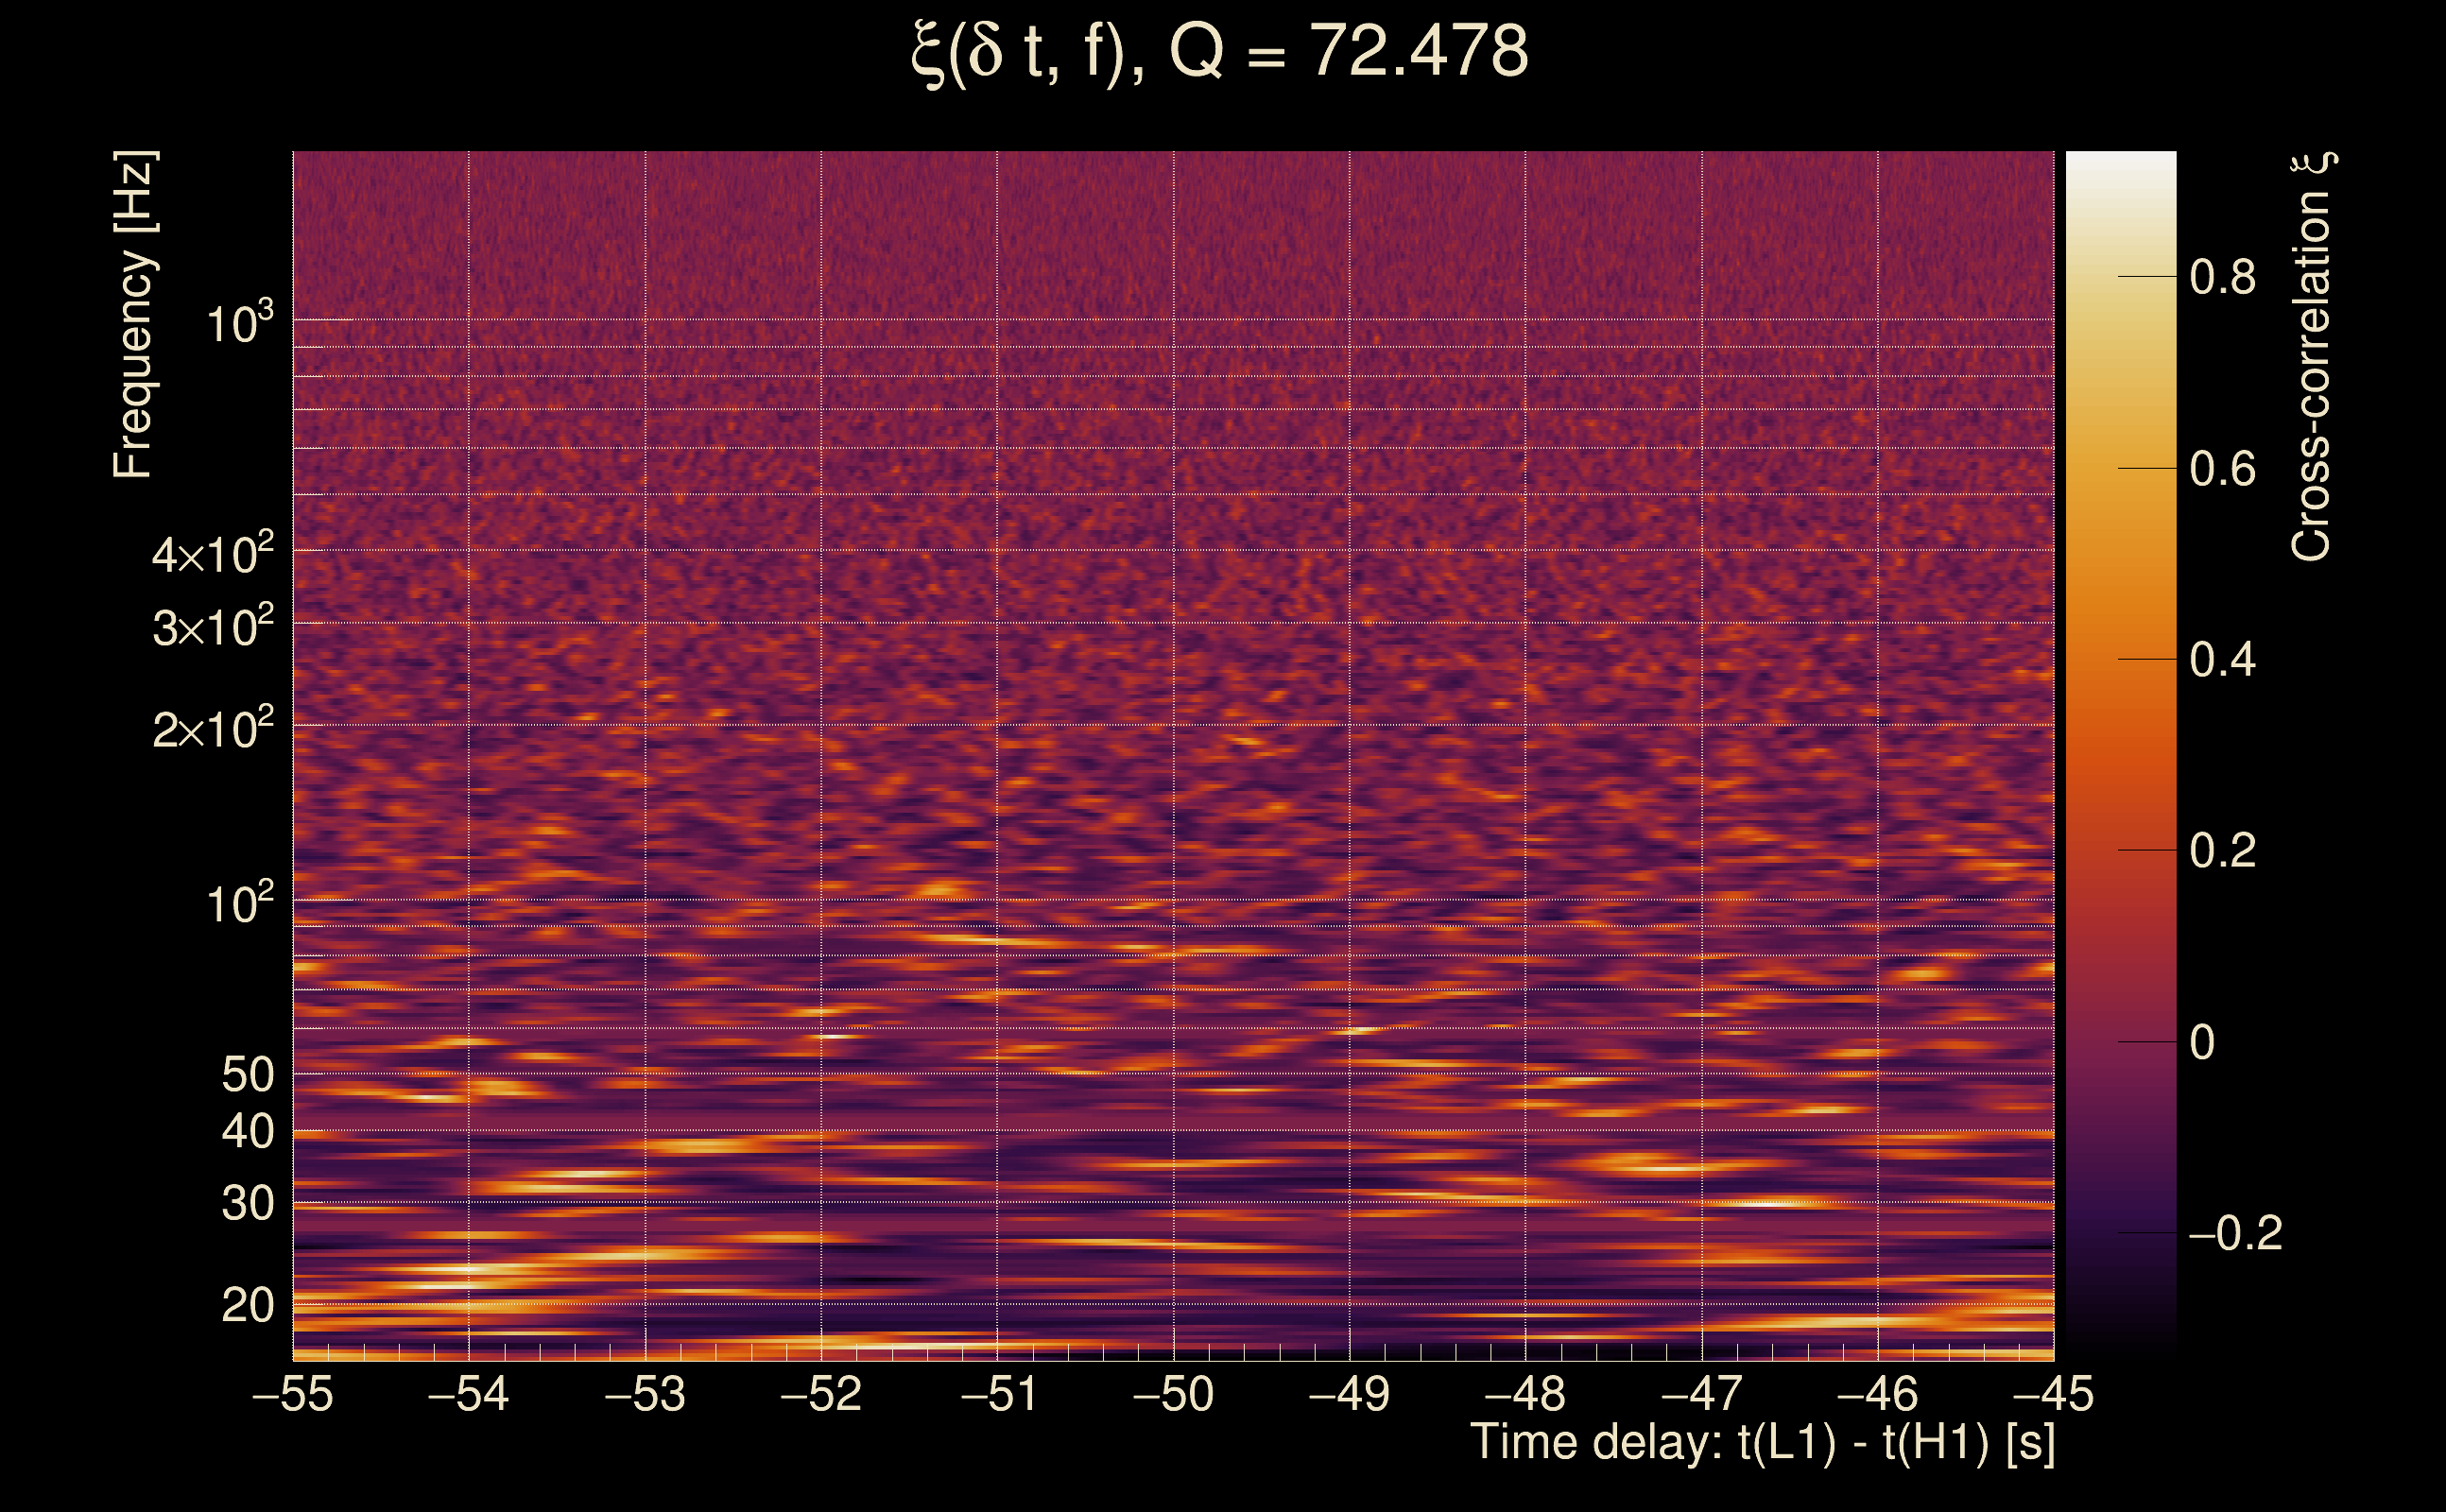
Task: Click the 4×10² frequency tick label
Action: click(213, 553)
